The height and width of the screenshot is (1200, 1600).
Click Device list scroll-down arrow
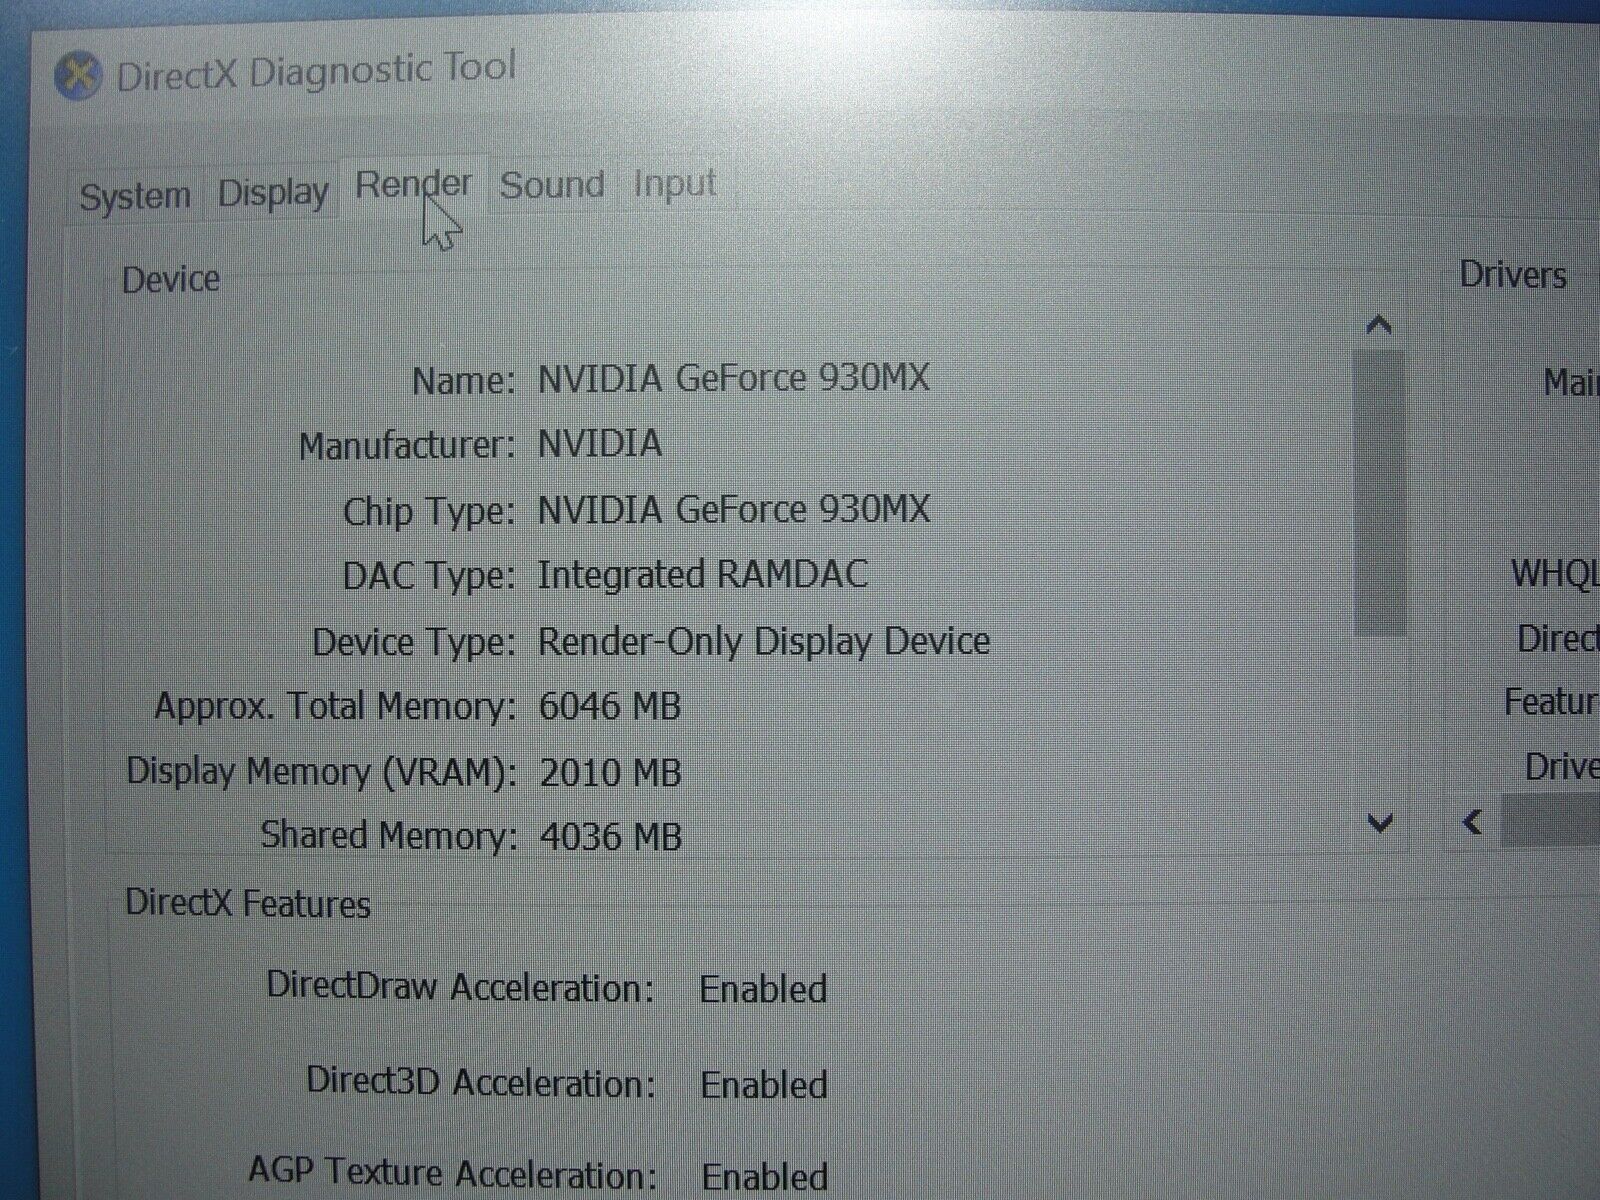[1380, 824]
